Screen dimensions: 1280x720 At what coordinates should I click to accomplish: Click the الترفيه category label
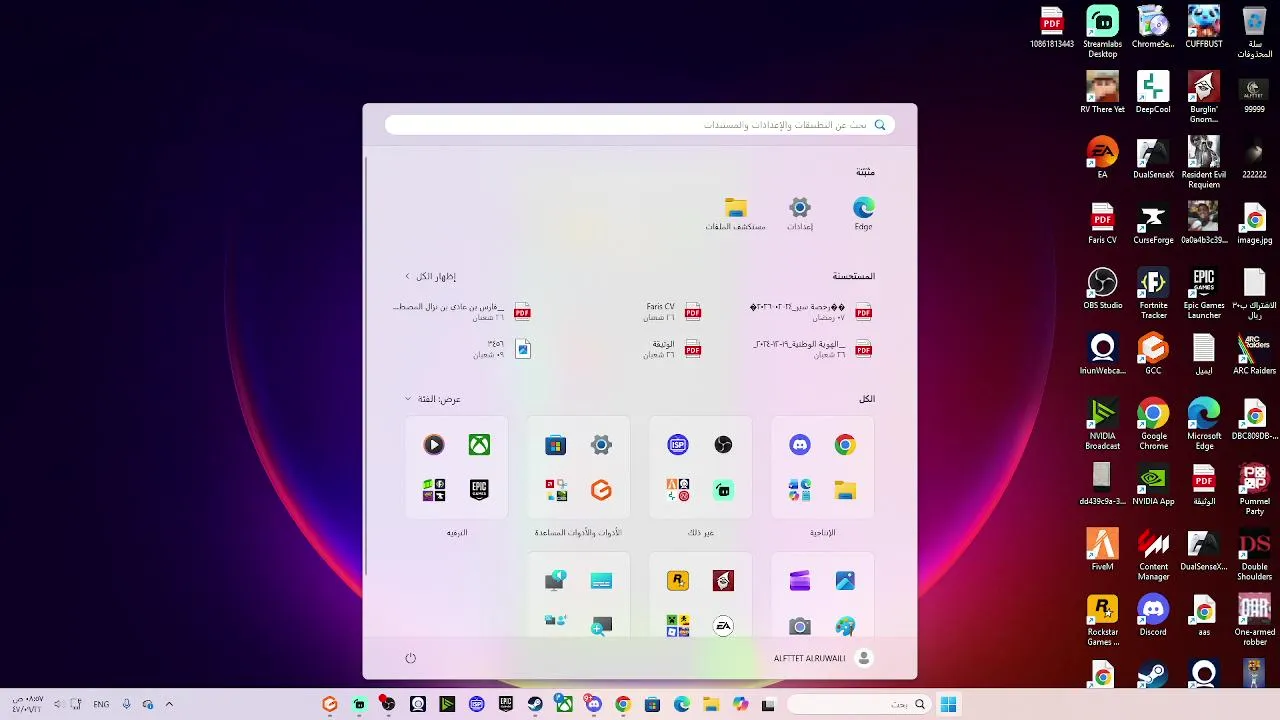pos(457,533)
